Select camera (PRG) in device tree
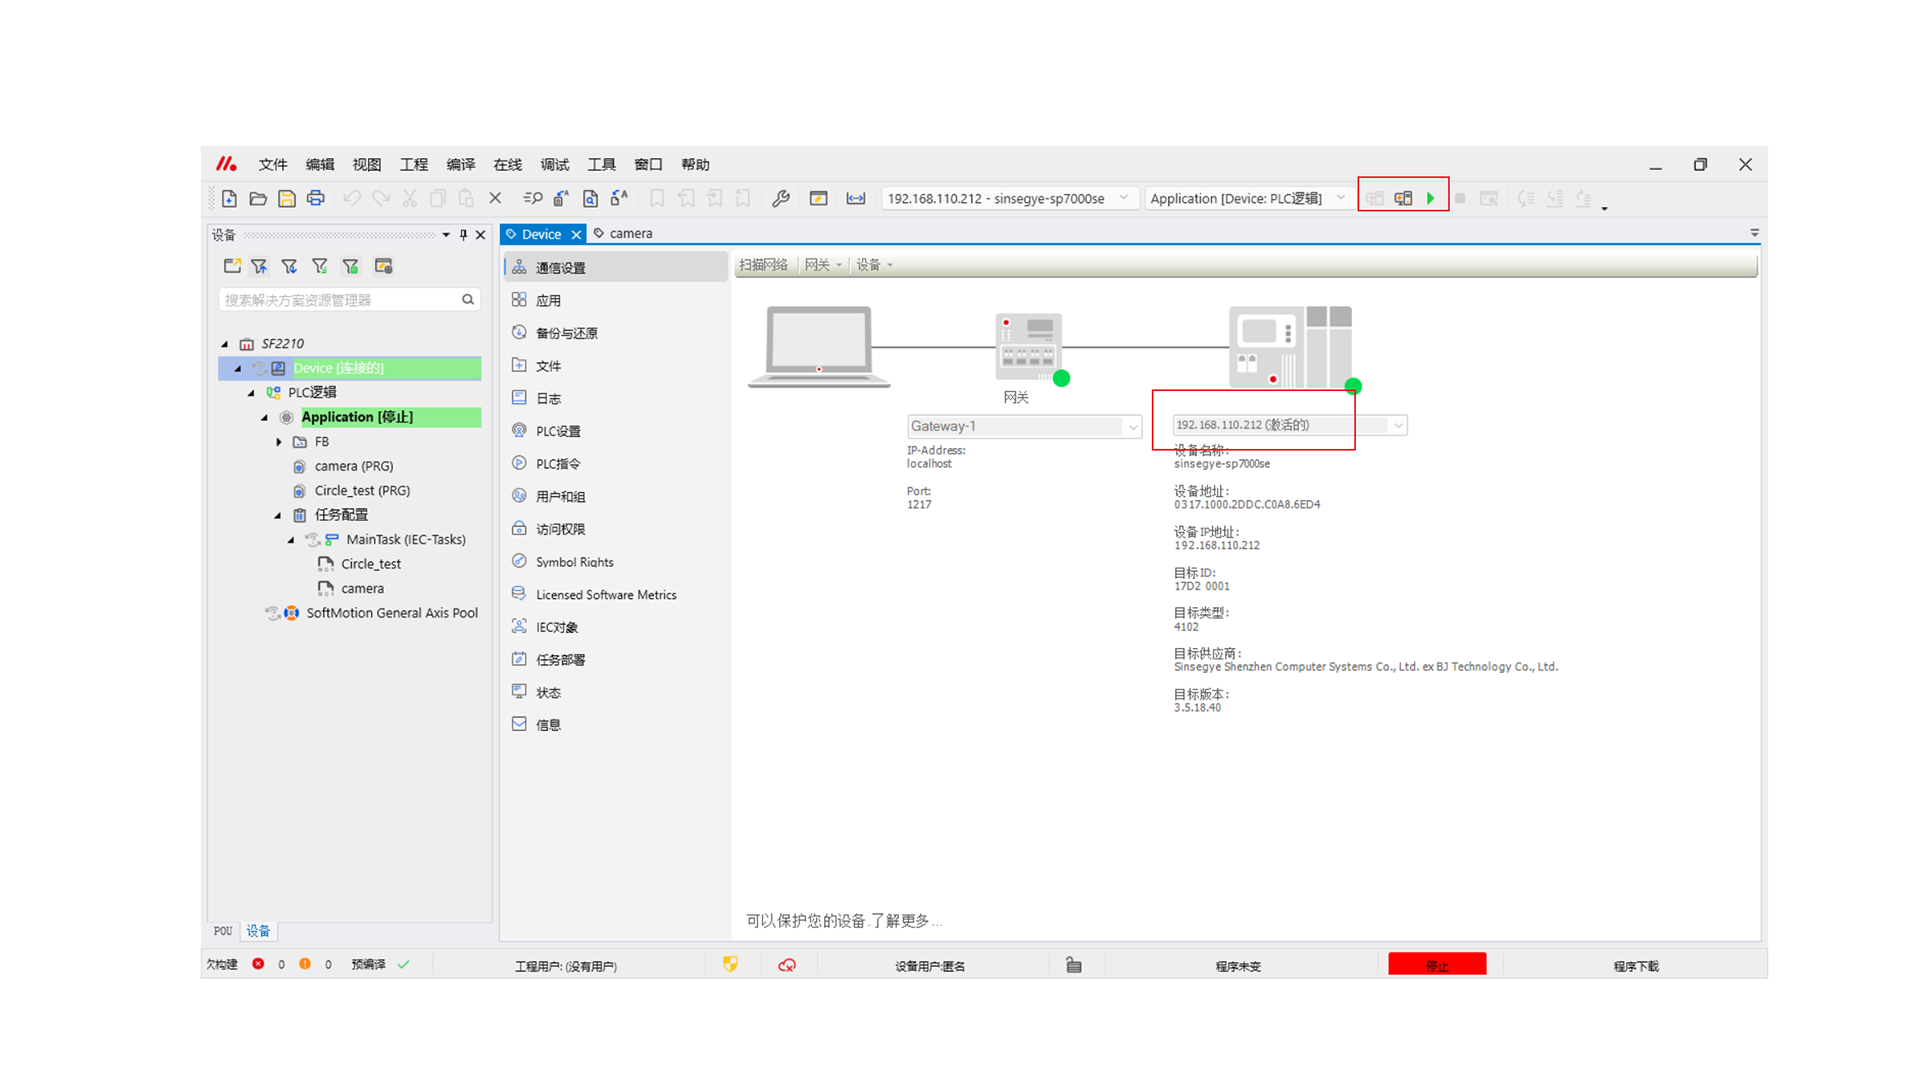 353,466
